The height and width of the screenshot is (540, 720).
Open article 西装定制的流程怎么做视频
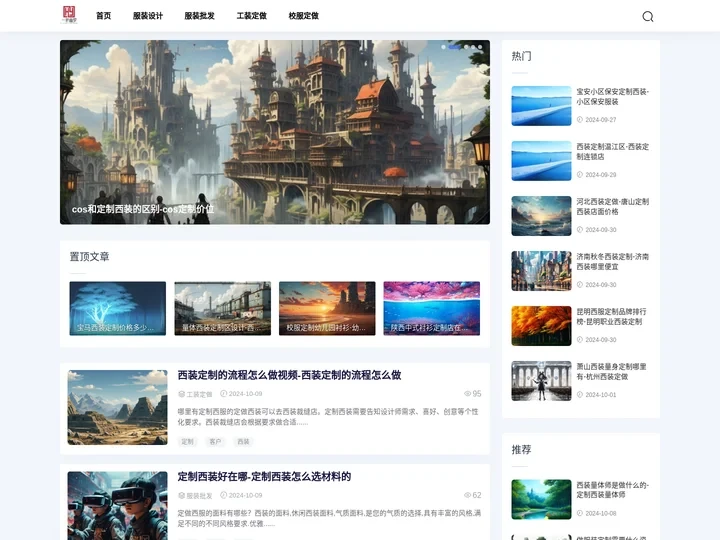[289, 375]
